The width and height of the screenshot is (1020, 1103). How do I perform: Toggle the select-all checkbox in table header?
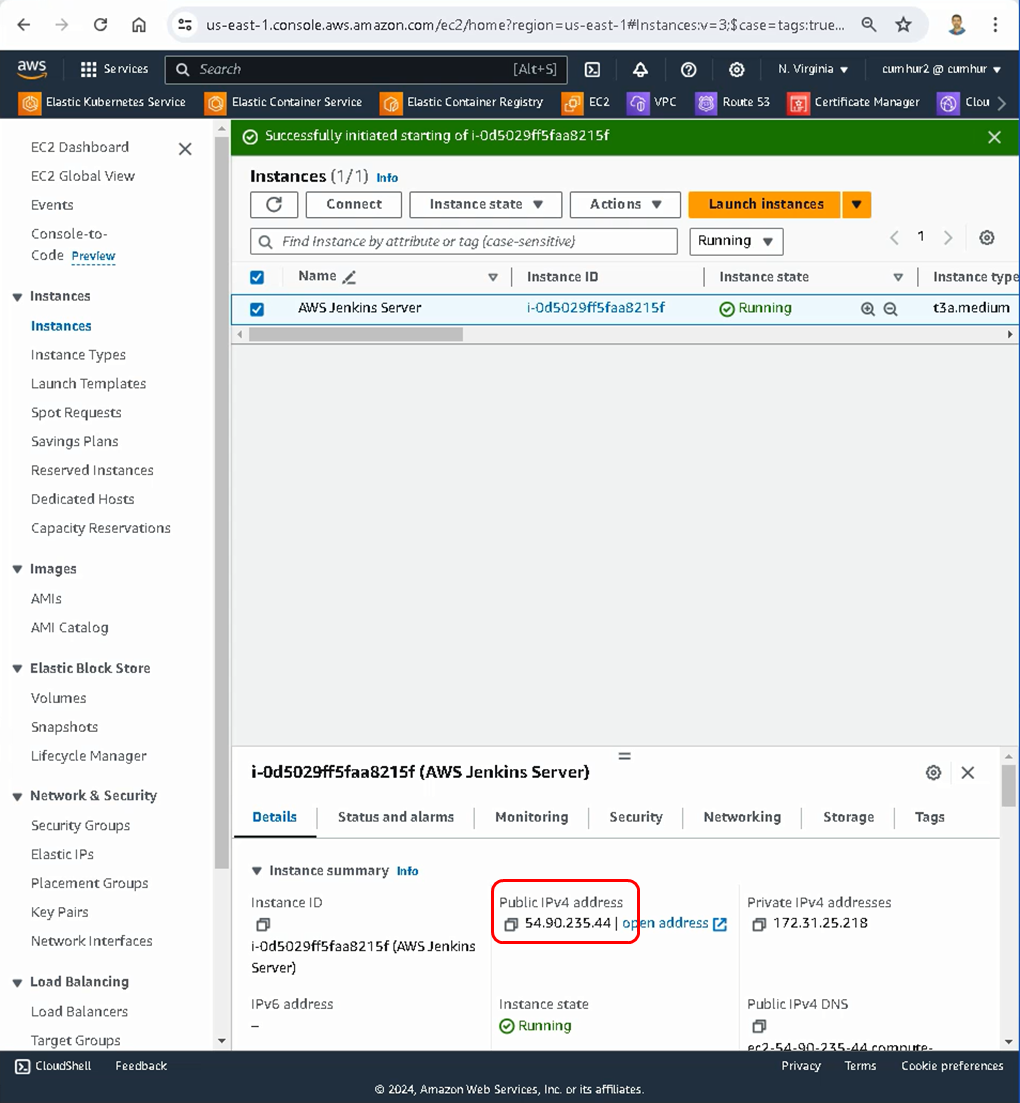pyautogui.click(x=257, y=277)
